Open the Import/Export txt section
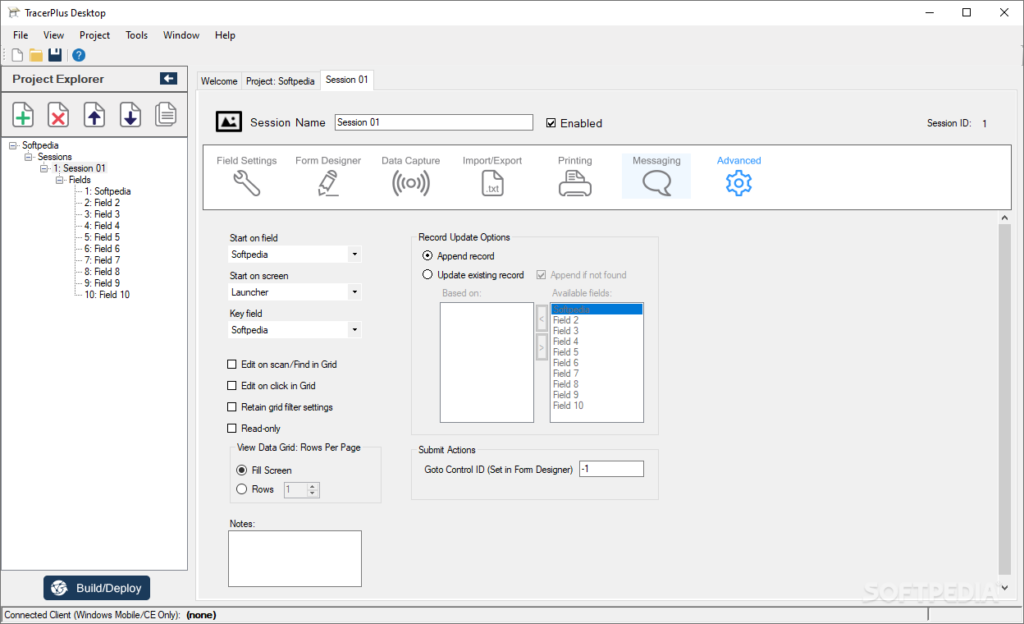This screenshot has width=1024, height=624. pos(492,176)
